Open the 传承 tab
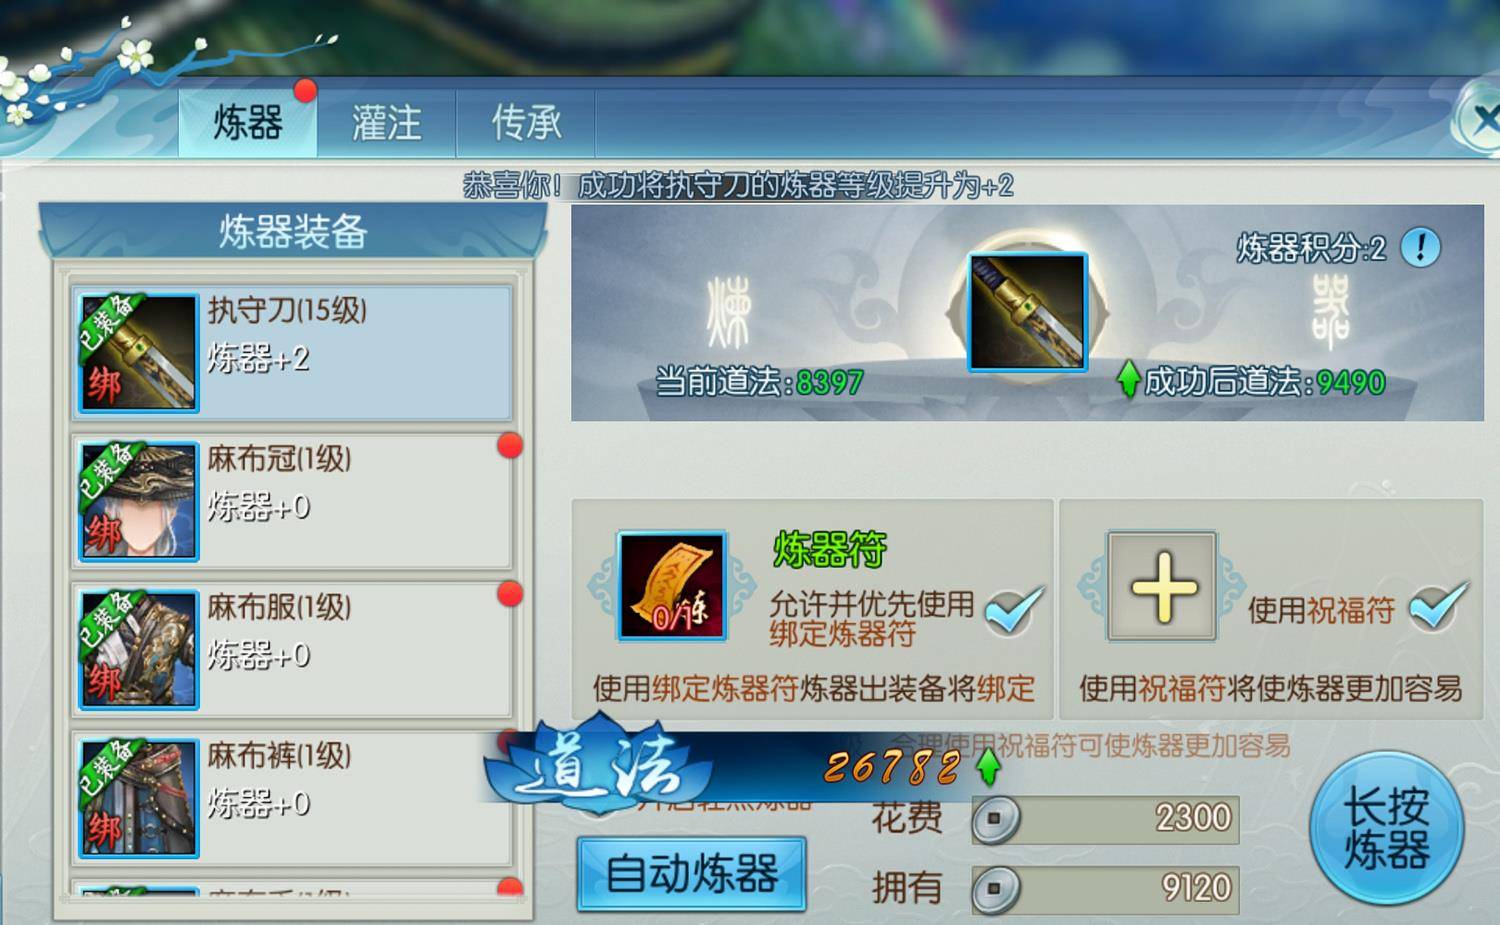 point(526,123)
